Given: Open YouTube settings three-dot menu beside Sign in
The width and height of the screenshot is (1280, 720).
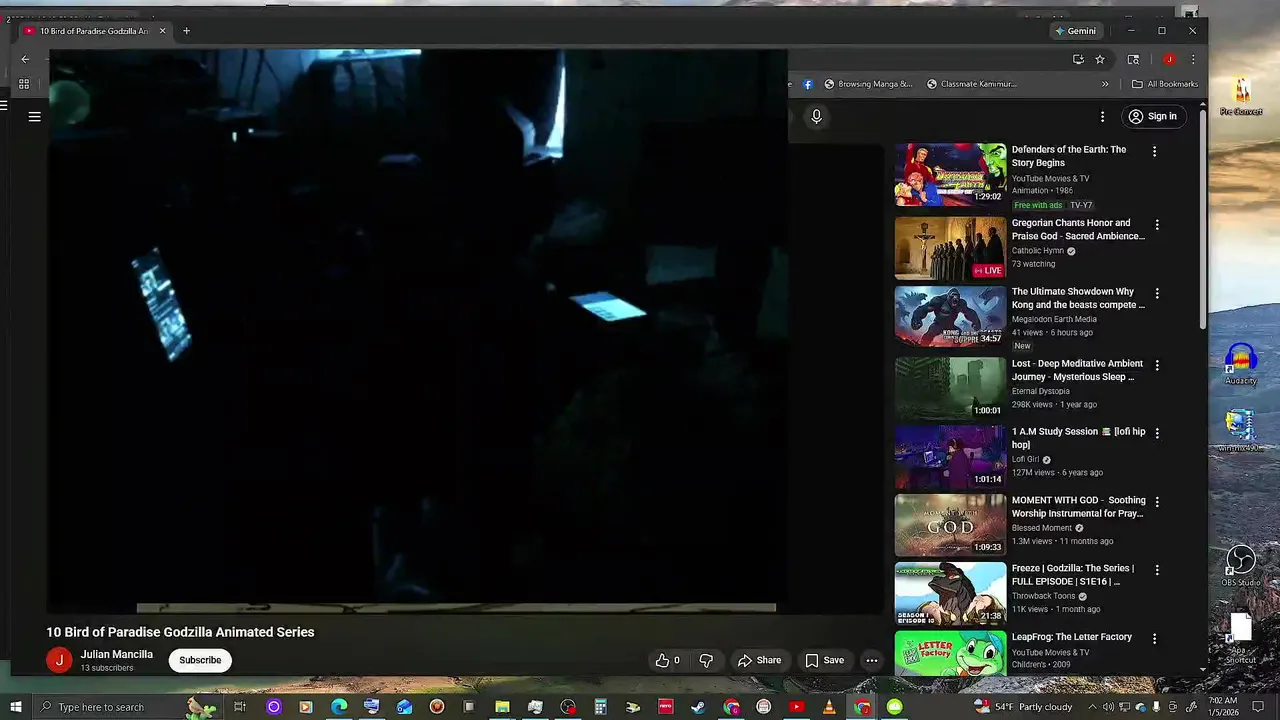Looking at the screenshot, I should (1103, 116).
